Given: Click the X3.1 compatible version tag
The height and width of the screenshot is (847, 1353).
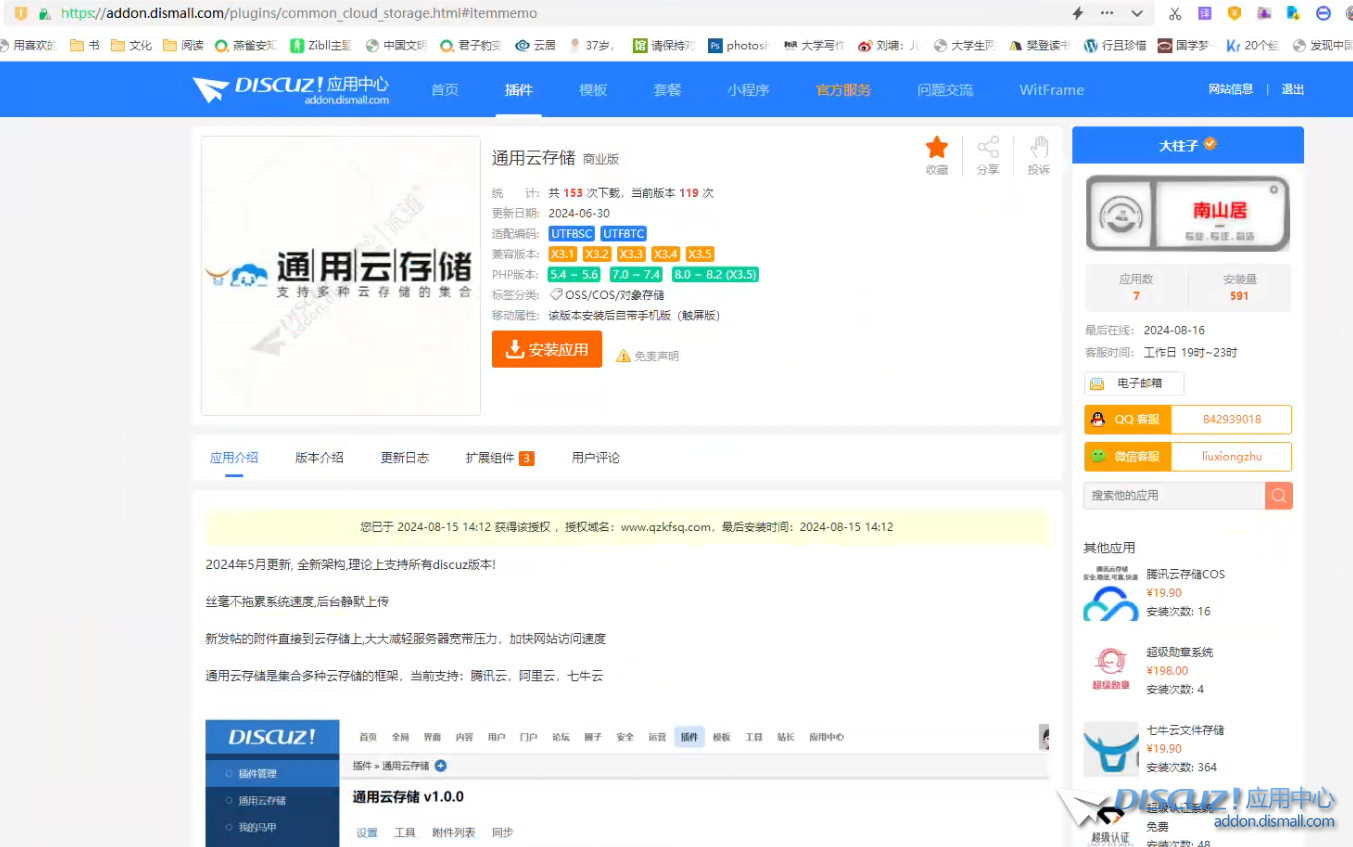Looking at the screenshot, I should [x=563, y=254].
